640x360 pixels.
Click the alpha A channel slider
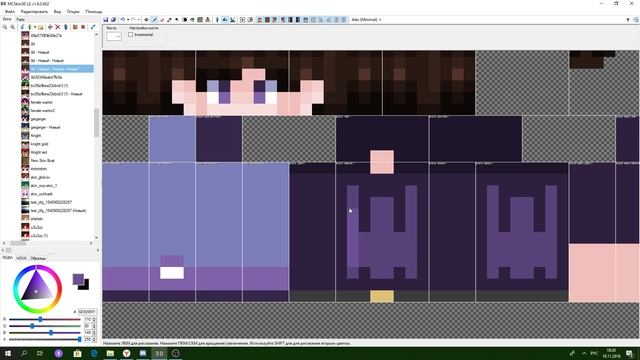pyautogui.click(x=45, y=339)
